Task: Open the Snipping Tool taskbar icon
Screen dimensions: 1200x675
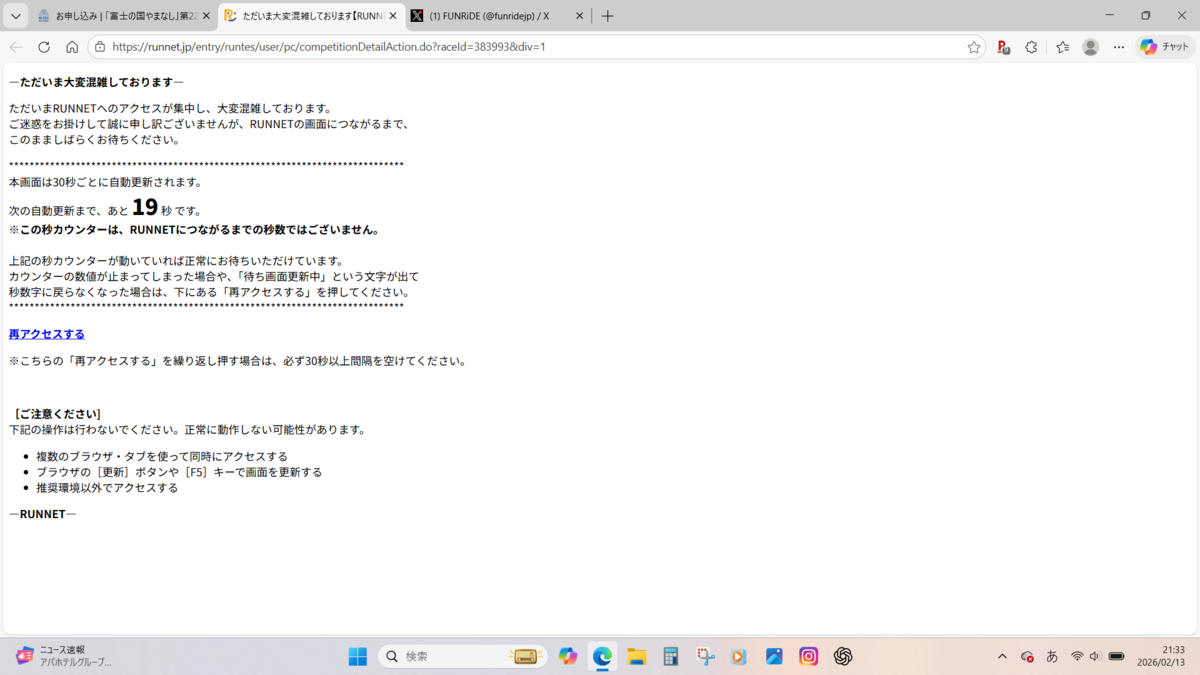Action: click(706, 656)
